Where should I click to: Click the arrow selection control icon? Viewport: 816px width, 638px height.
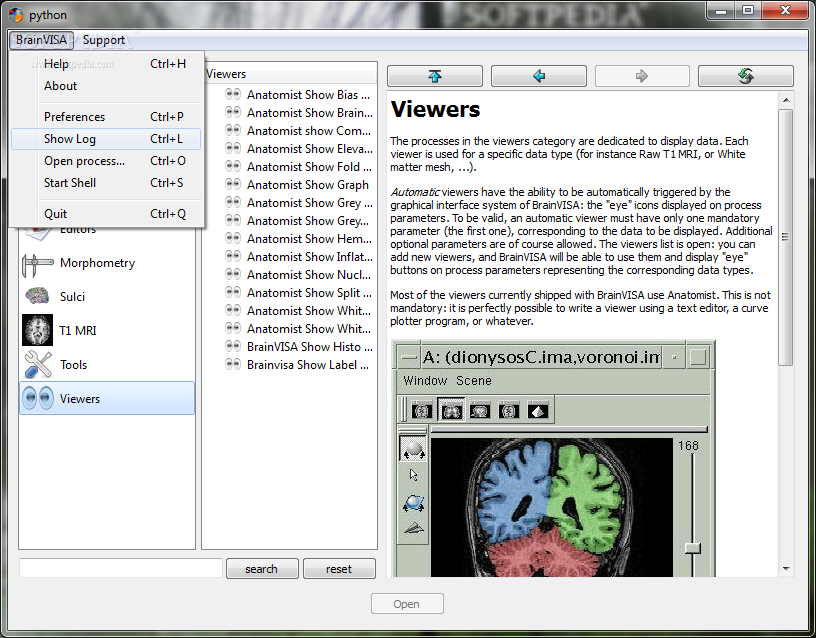point(413,475)
